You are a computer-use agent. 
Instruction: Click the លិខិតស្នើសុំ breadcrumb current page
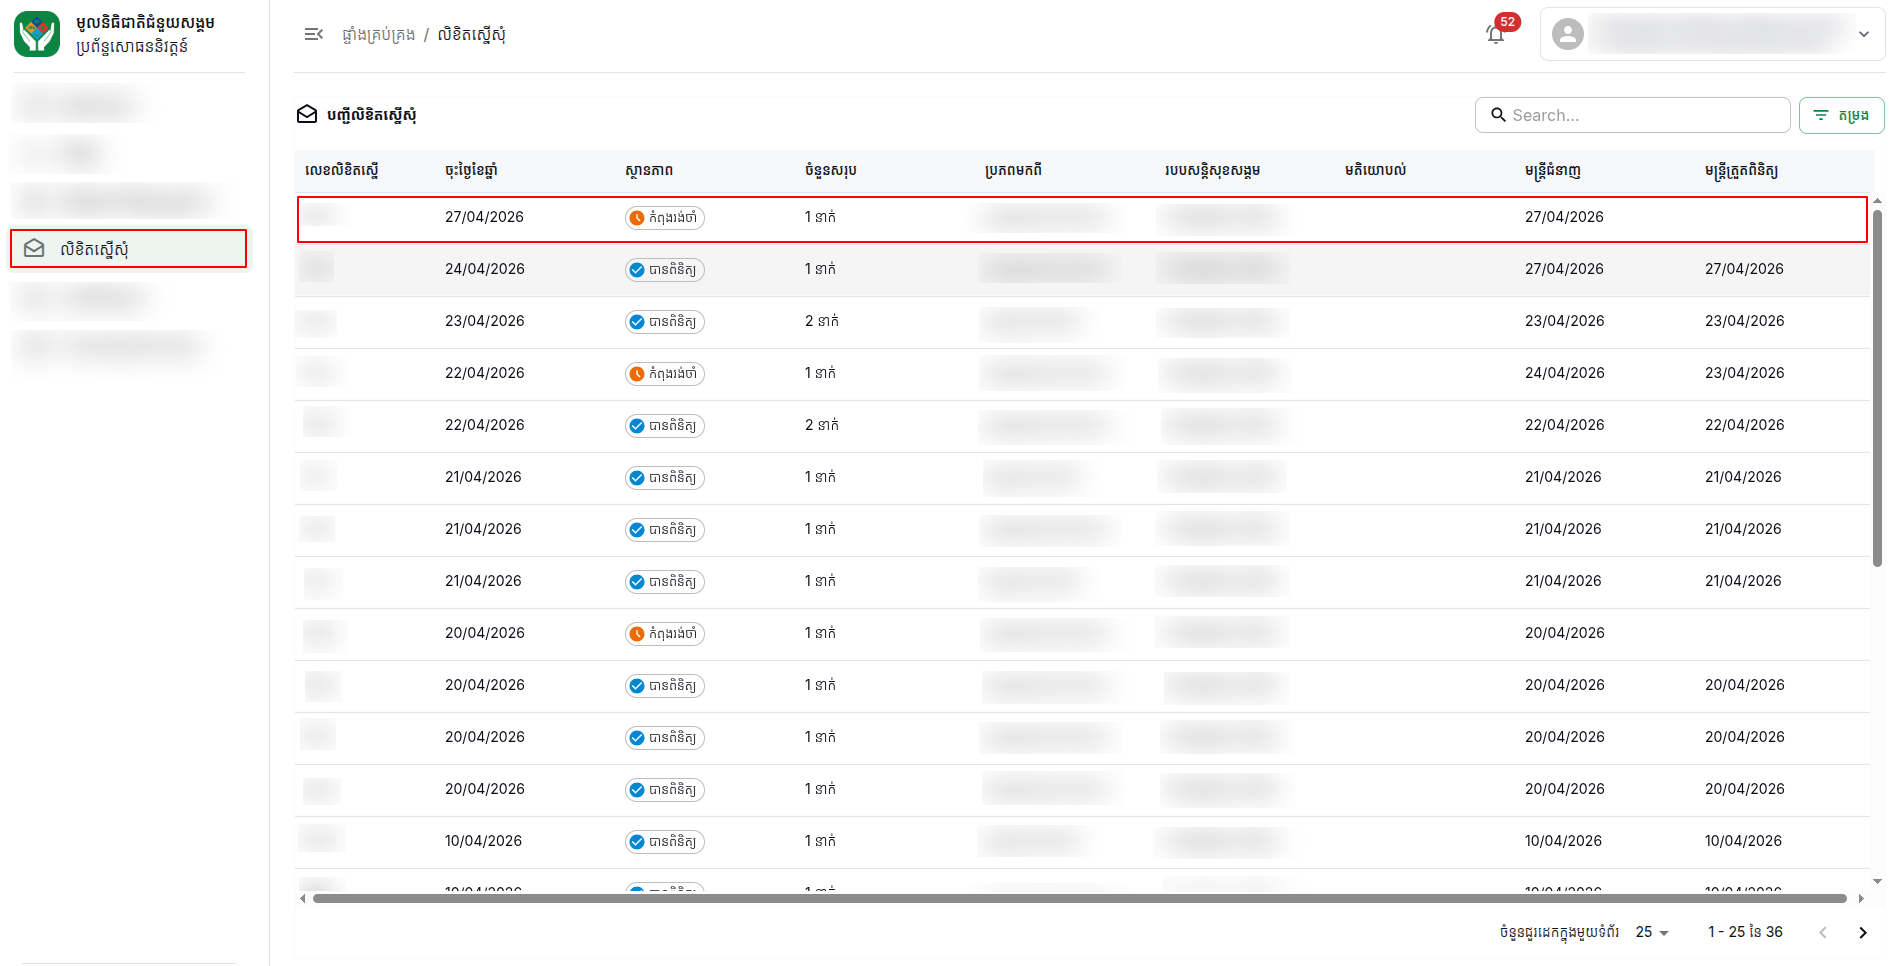point(472,35)
